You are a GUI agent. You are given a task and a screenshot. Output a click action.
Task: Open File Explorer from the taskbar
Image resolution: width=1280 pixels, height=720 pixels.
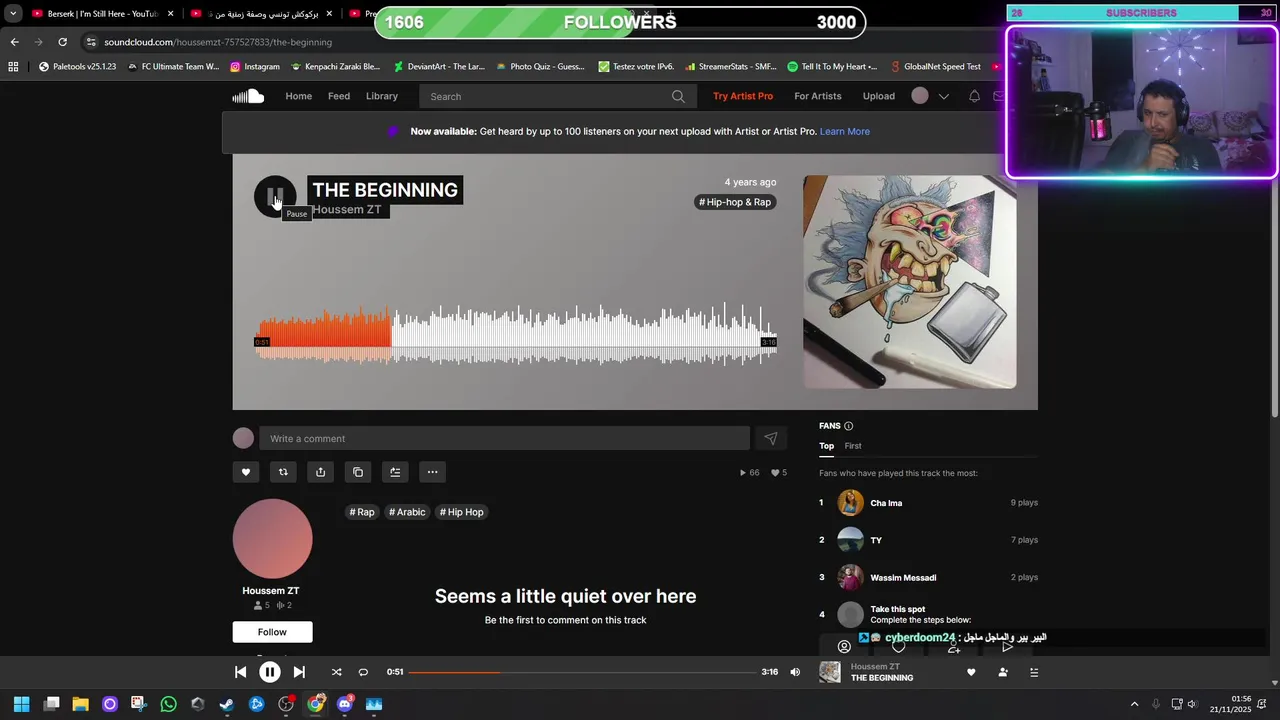pyautogui.click(x=81, y=704)
